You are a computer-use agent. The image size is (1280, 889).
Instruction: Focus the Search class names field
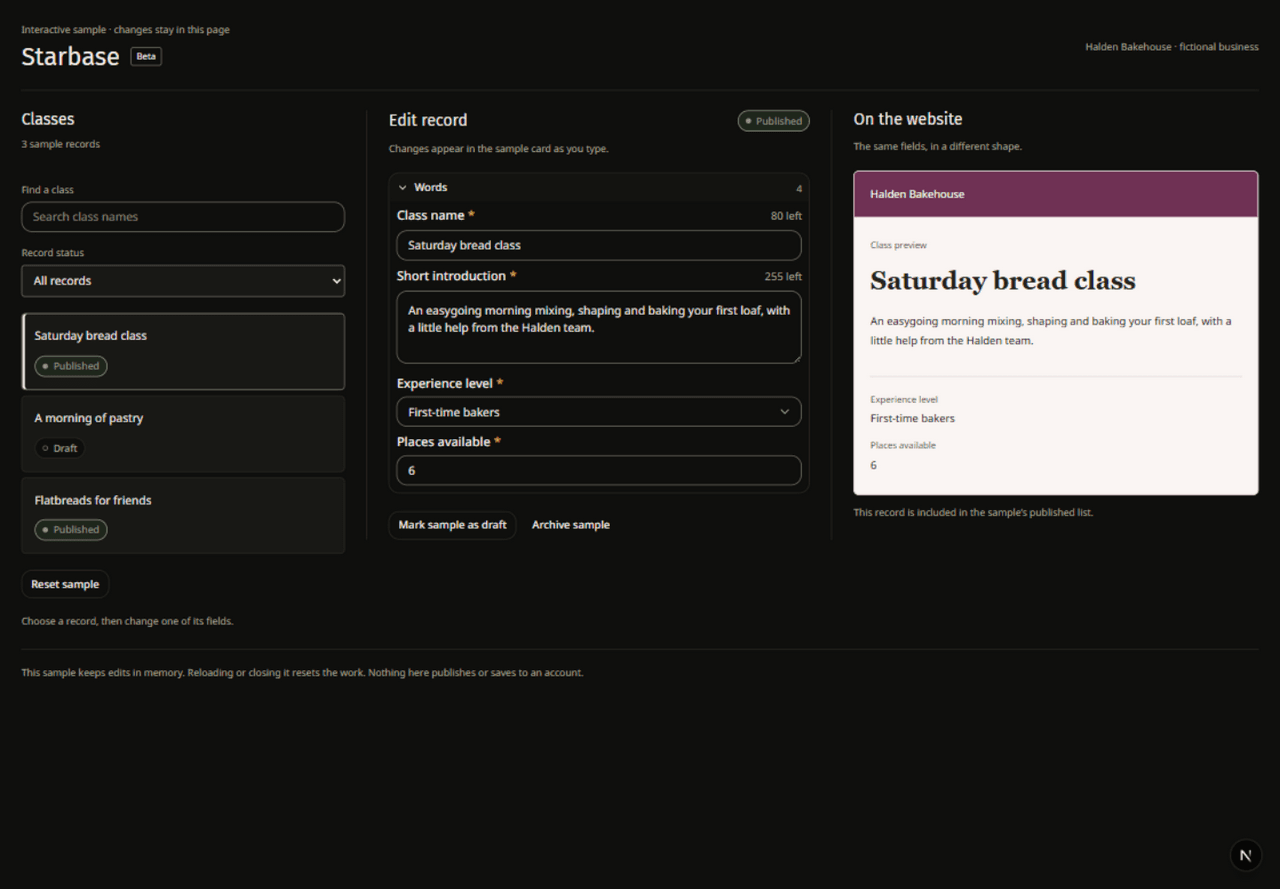pos(183,217)
